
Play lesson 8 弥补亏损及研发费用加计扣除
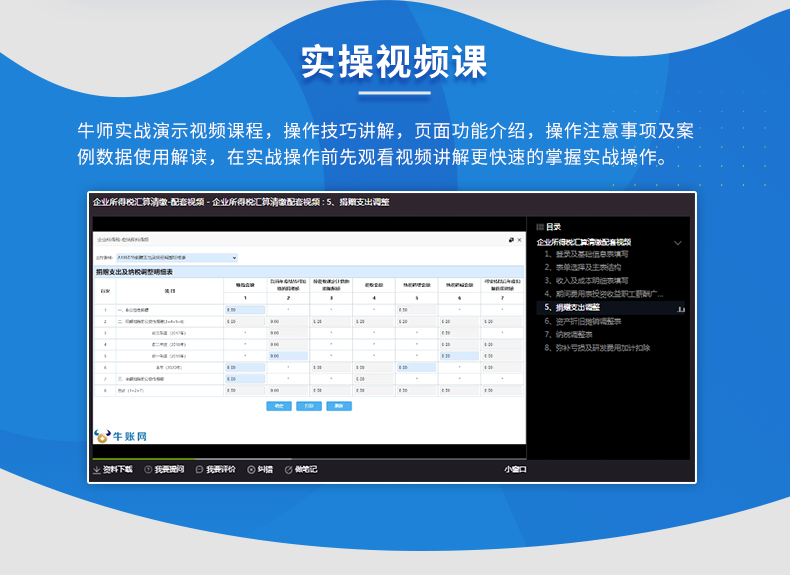(597, 348)
